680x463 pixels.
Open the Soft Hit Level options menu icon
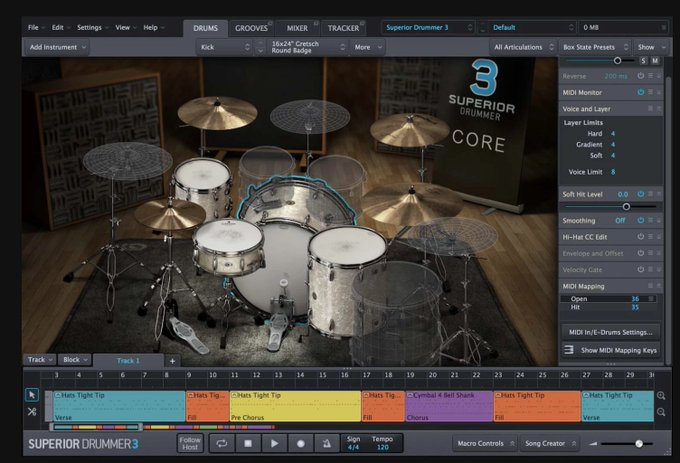pos(650,194)
